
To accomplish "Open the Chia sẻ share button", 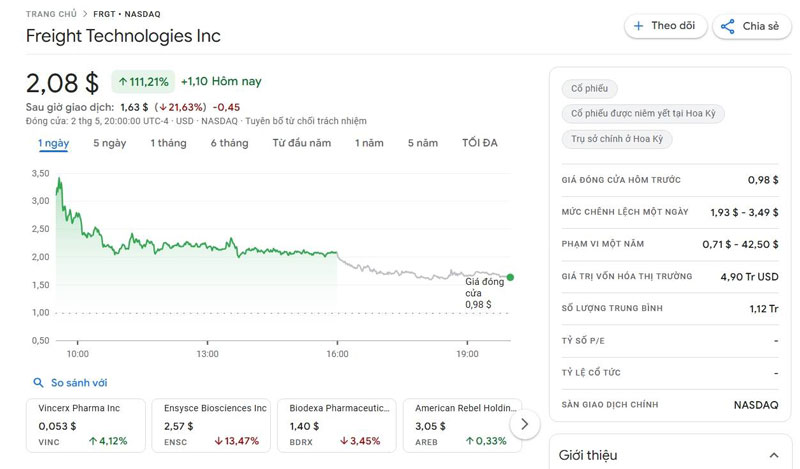I will pyautogui.click(x=752, y=27).
